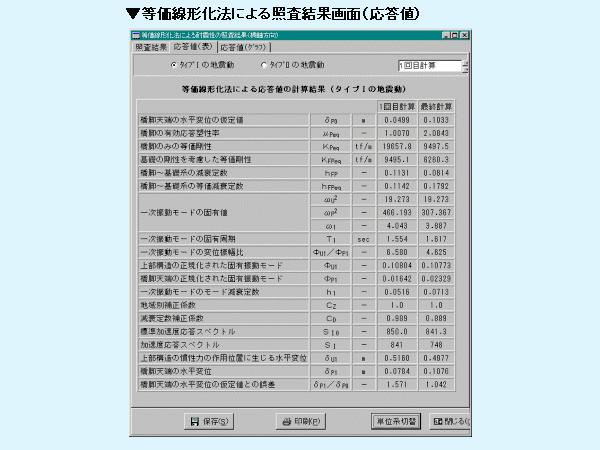Maximize the 照査結果 window
This screenshot has height=450, width=600.
pyautogui.click(x=453, y=34)
